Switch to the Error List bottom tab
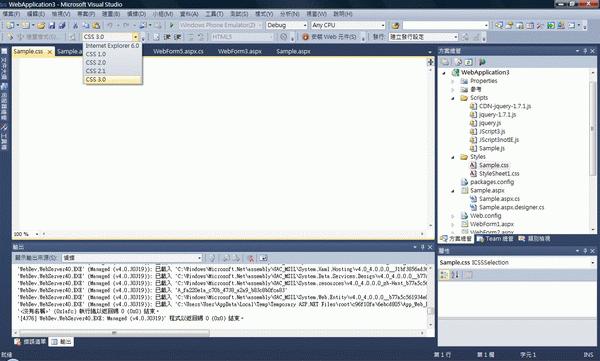 (x=30, y=342)
